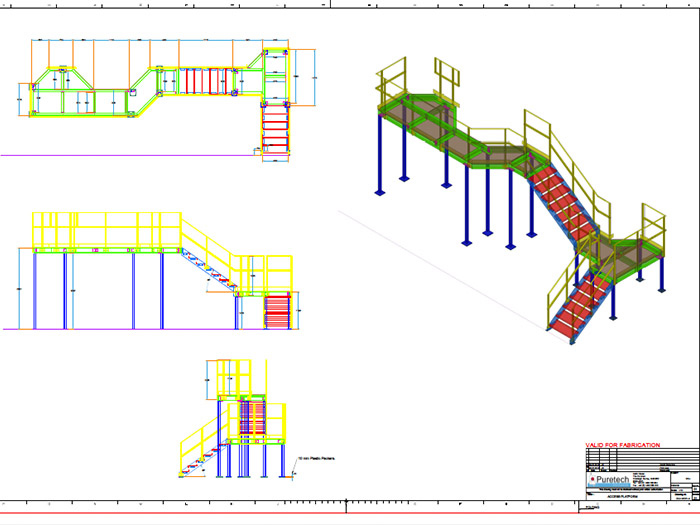Click the ACCESS PLATFORM drawing title text
This screenshot has height=525, width=700.
[x=624, y=494]
